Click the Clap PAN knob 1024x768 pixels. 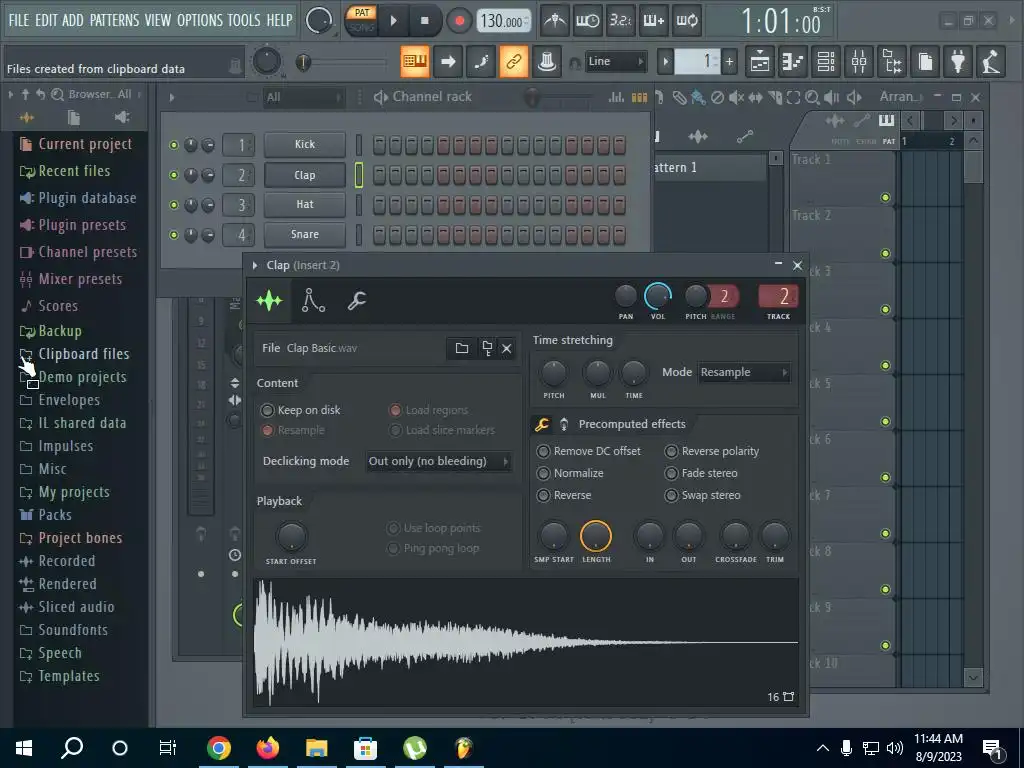click(626, 296)
